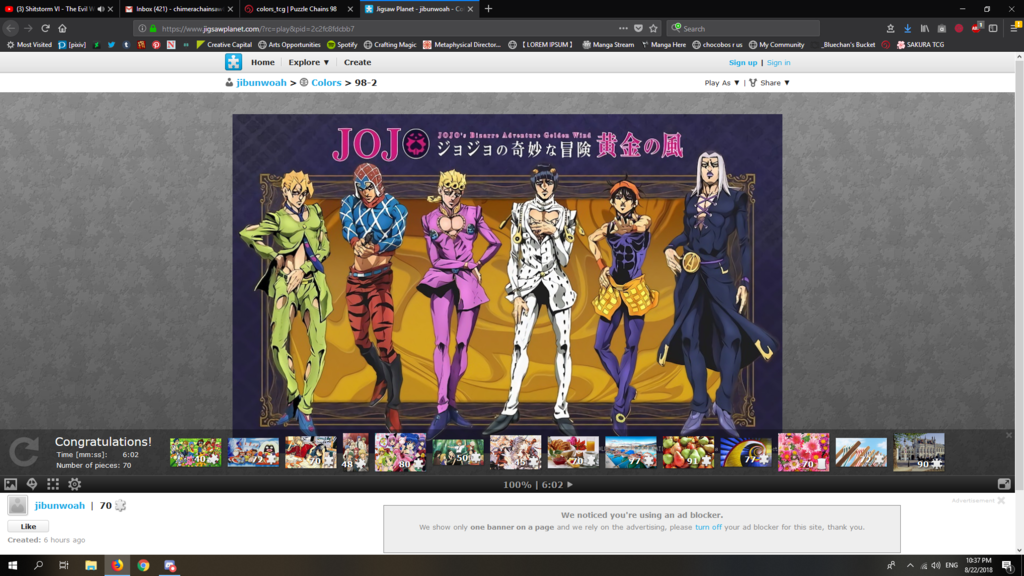Mute the YouTube tab audio
The image size is (1024, 576).
101,9
